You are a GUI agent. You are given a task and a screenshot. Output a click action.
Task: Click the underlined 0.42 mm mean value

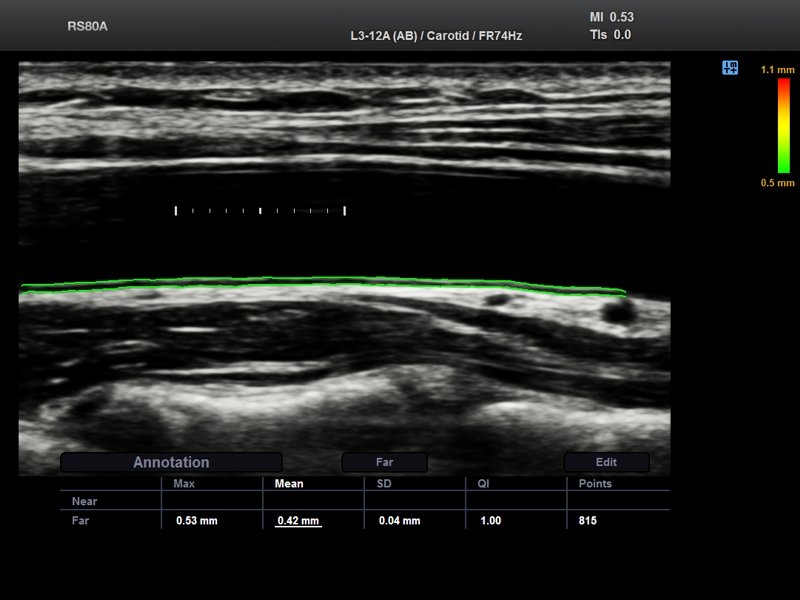298,521
